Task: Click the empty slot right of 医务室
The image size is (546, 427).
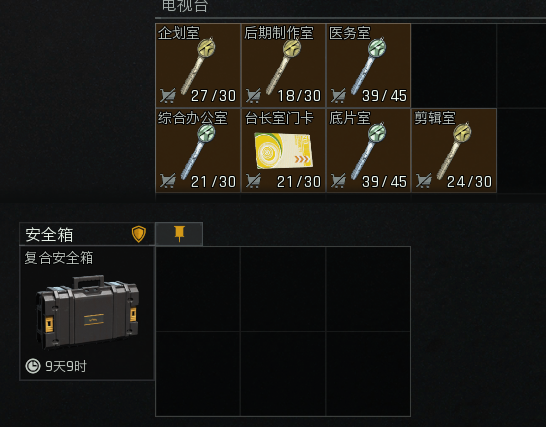Action: [x=454, y=65]
